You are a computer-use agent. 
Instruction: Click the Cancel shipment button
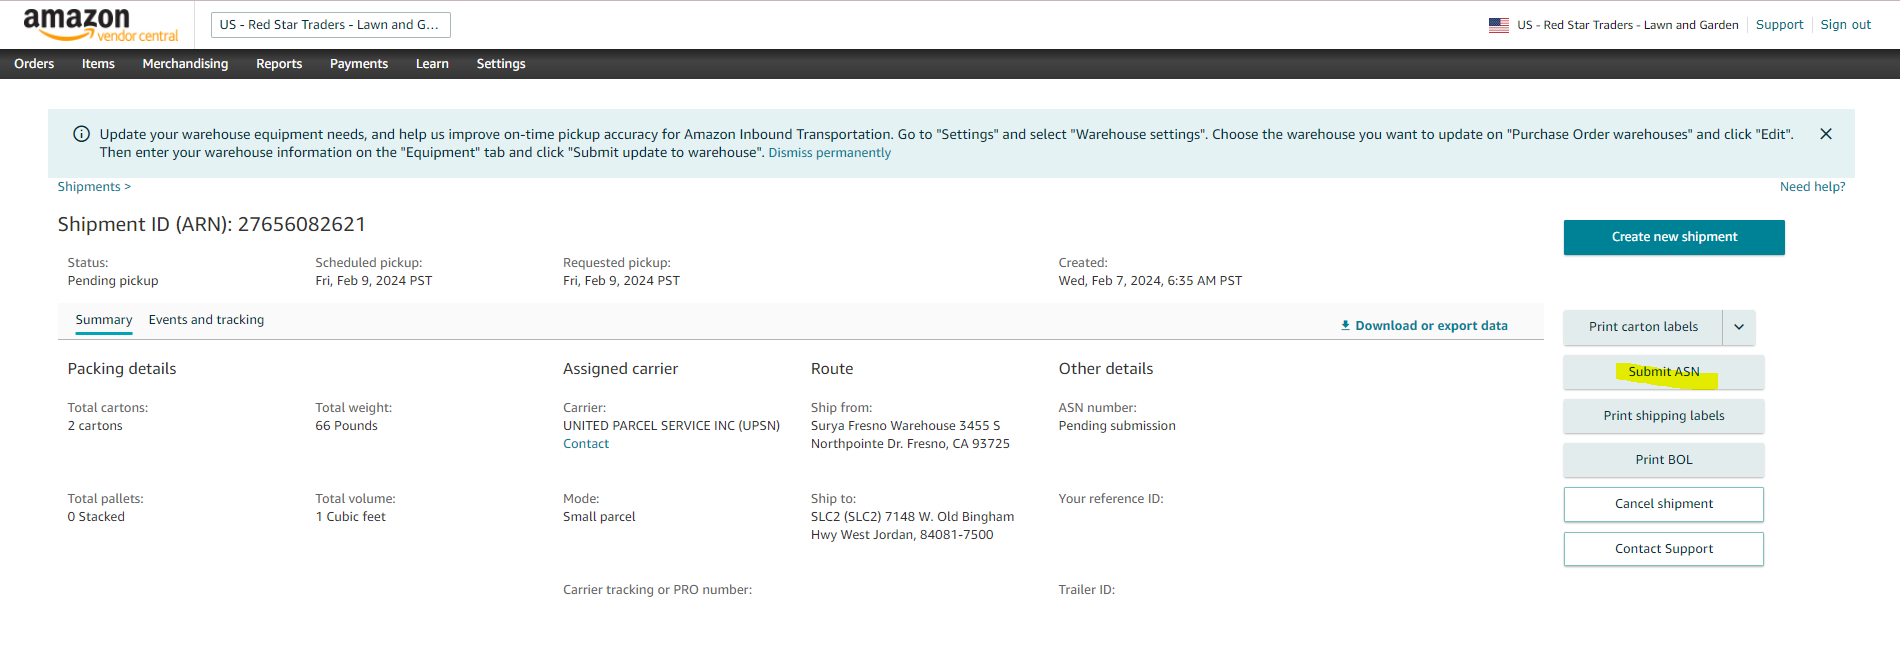pyautogui.click(x=1664, y=504)
